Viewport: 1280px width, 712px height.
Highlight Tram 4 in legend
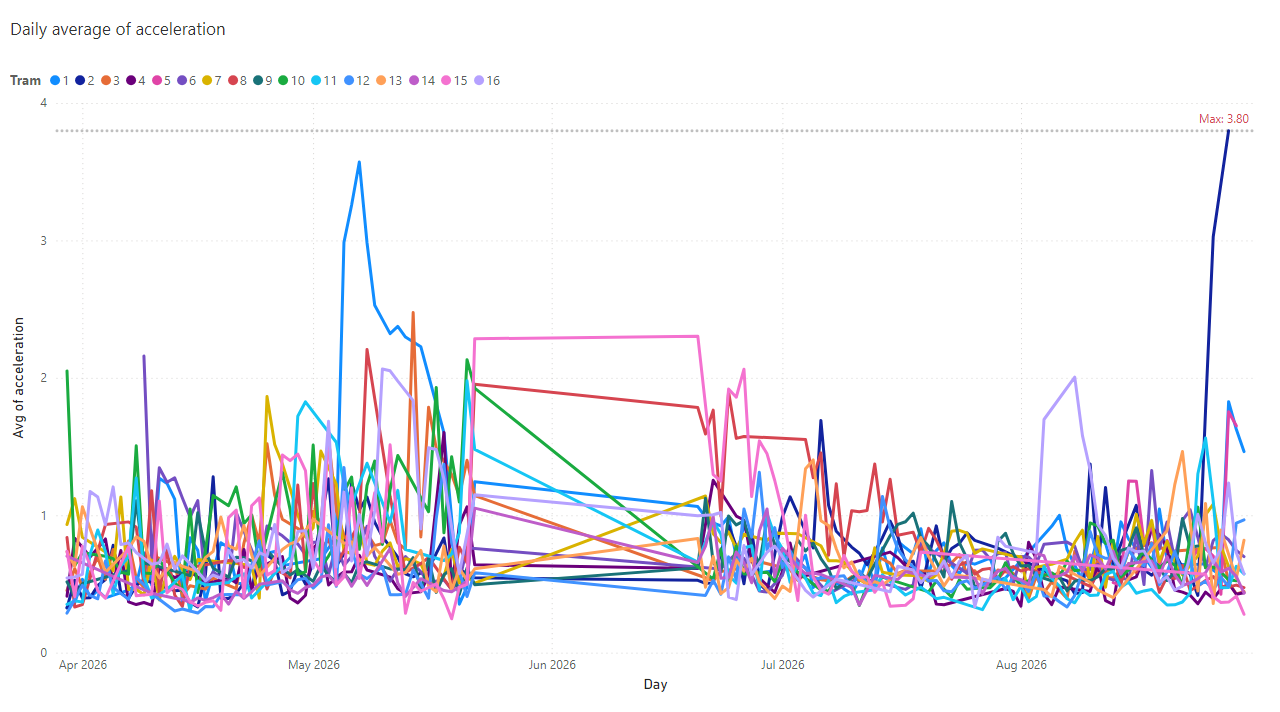pyautogui.click(x=134, y=80)
